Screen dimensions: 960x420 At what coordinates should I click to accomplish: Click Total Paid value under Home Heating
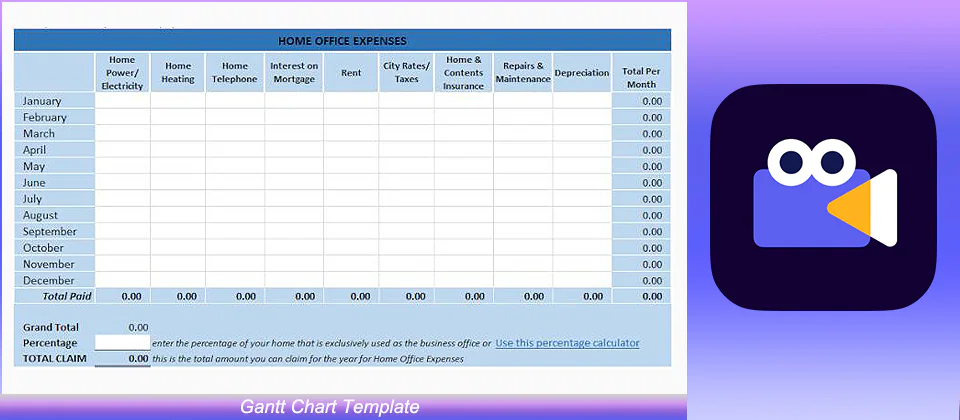point(178,296)
